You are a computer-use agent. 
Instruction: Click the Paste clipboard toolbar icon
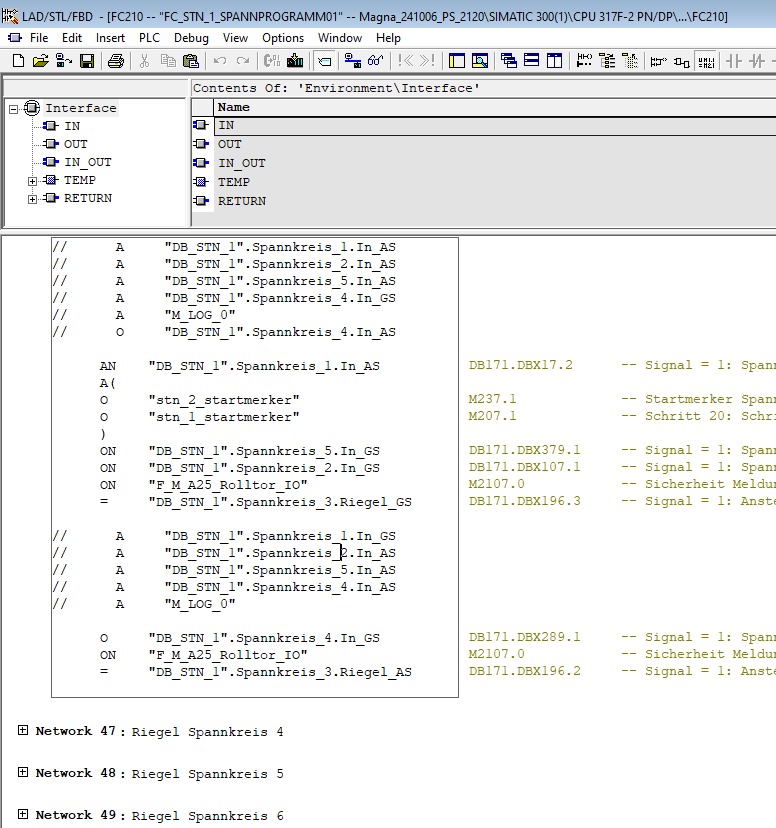point(190,61)
